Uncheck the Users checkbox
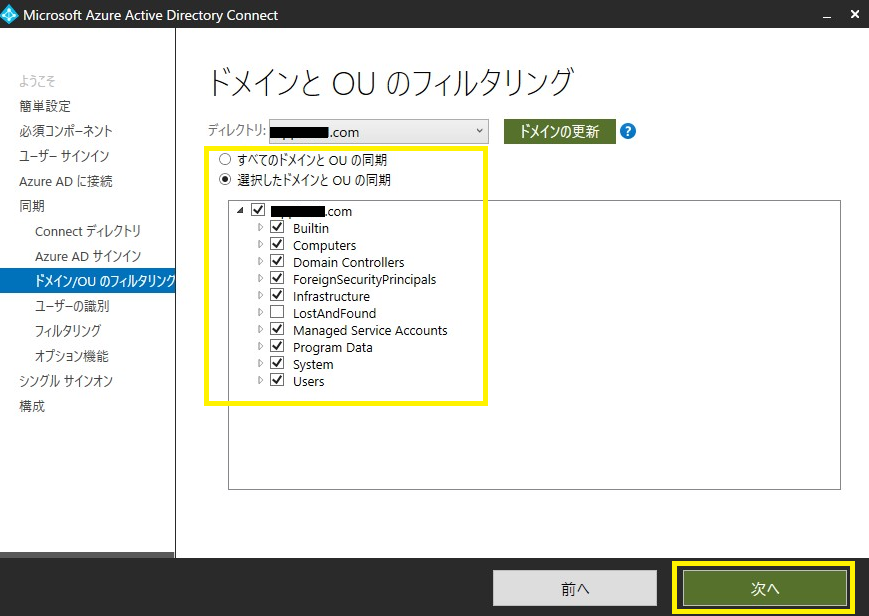 pyautogui.click(x=277, y=380)
